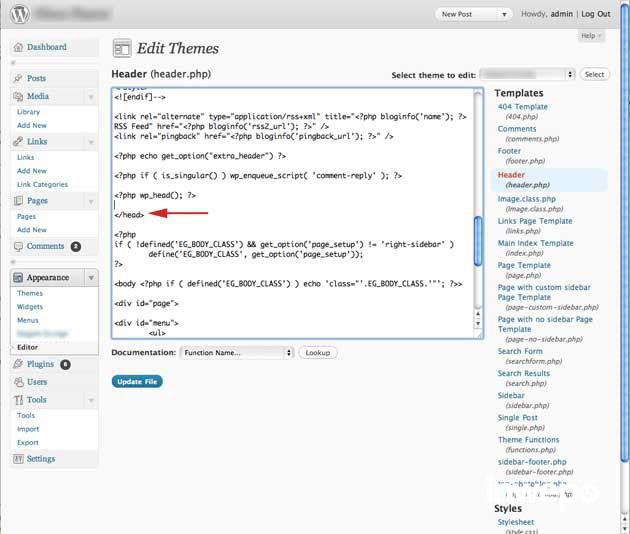630x534 pixels.
Task: Collapse the Tools menu arrow
Action: [91, 400]
